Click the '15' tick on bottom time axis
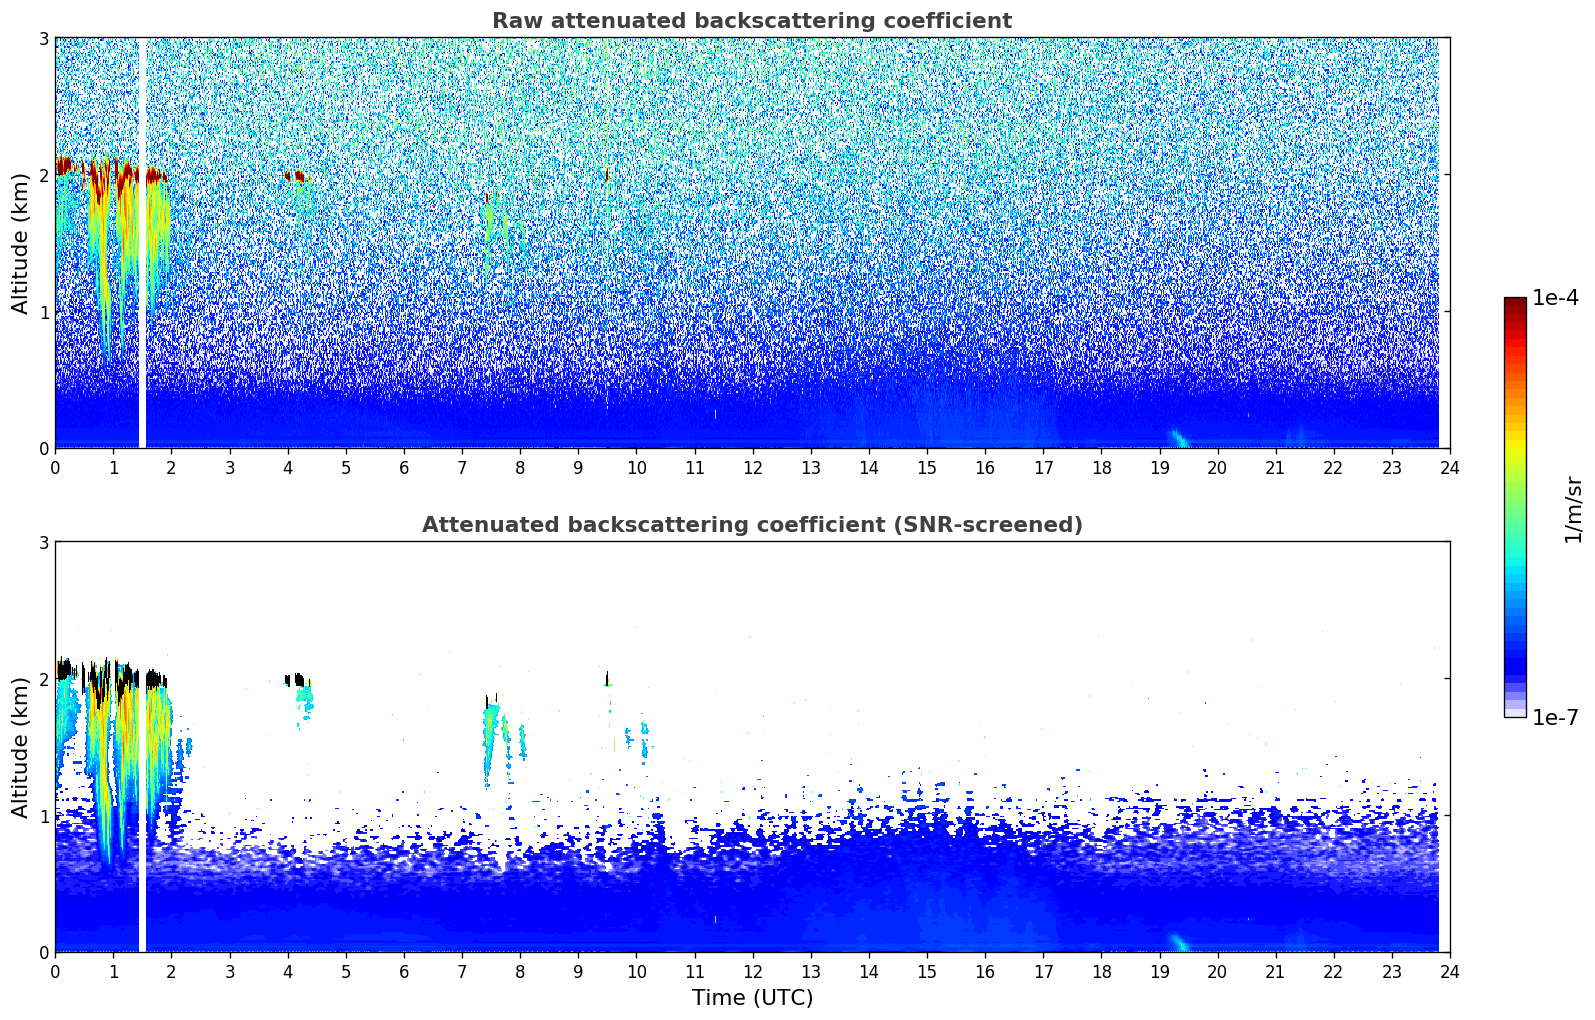The height and width of the screenshot is (1020, 1595). click(x=926, y=971)
